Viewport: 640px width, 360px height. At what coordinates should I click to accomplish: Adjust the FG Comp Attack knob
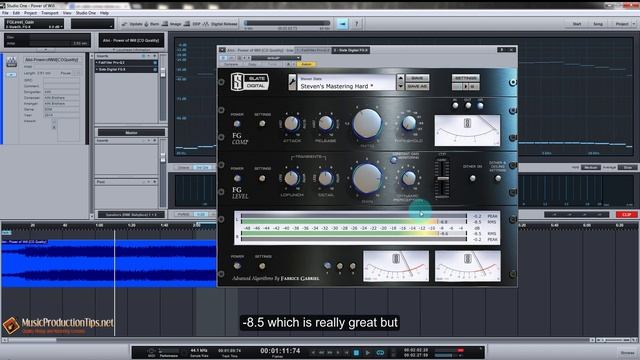point(291,123)
